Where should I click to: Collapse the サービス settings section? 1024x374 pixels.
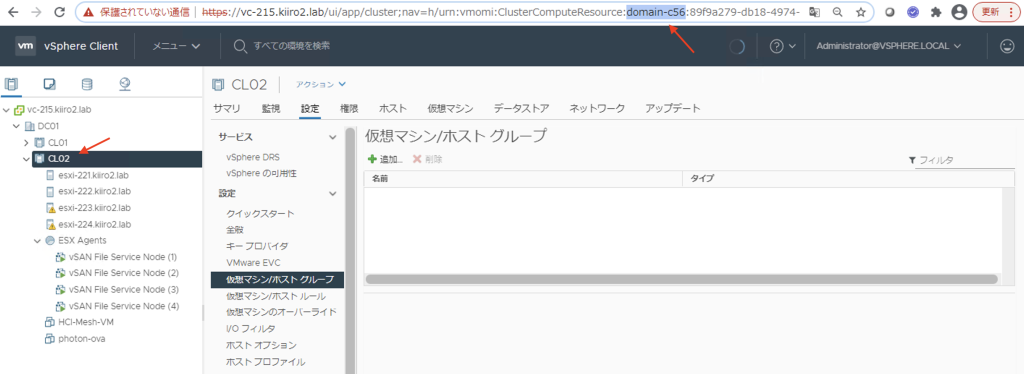pyautogui.click(x=332, y=137)
